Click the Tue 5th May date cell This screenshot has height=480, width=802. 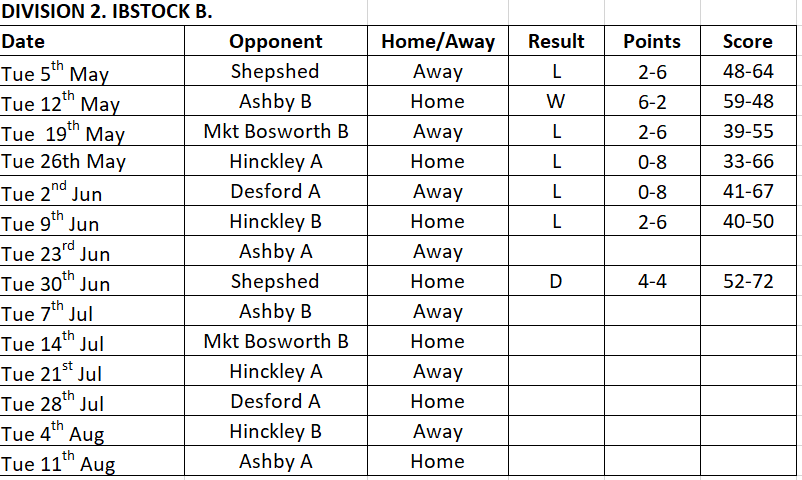point(92,71)
